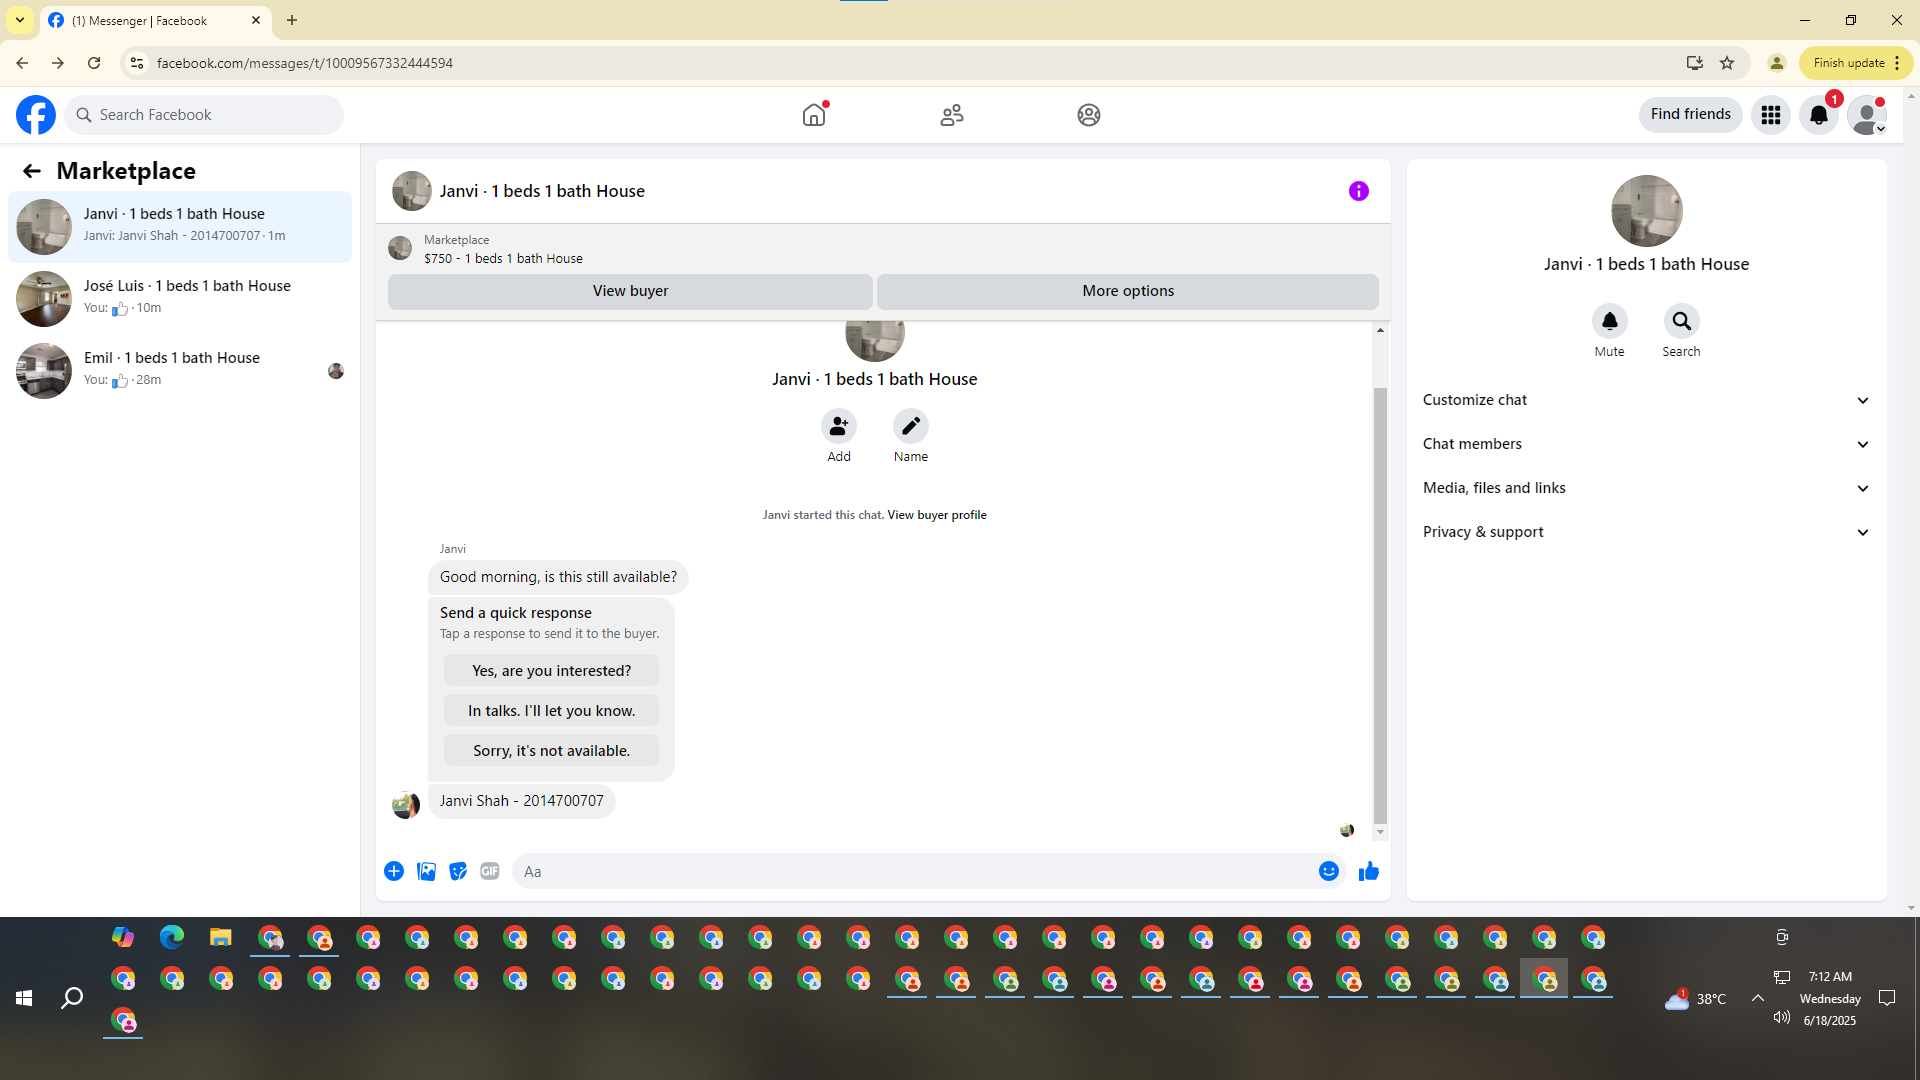
Task: Send a thumbs-up like
Action: (1369, 871)
